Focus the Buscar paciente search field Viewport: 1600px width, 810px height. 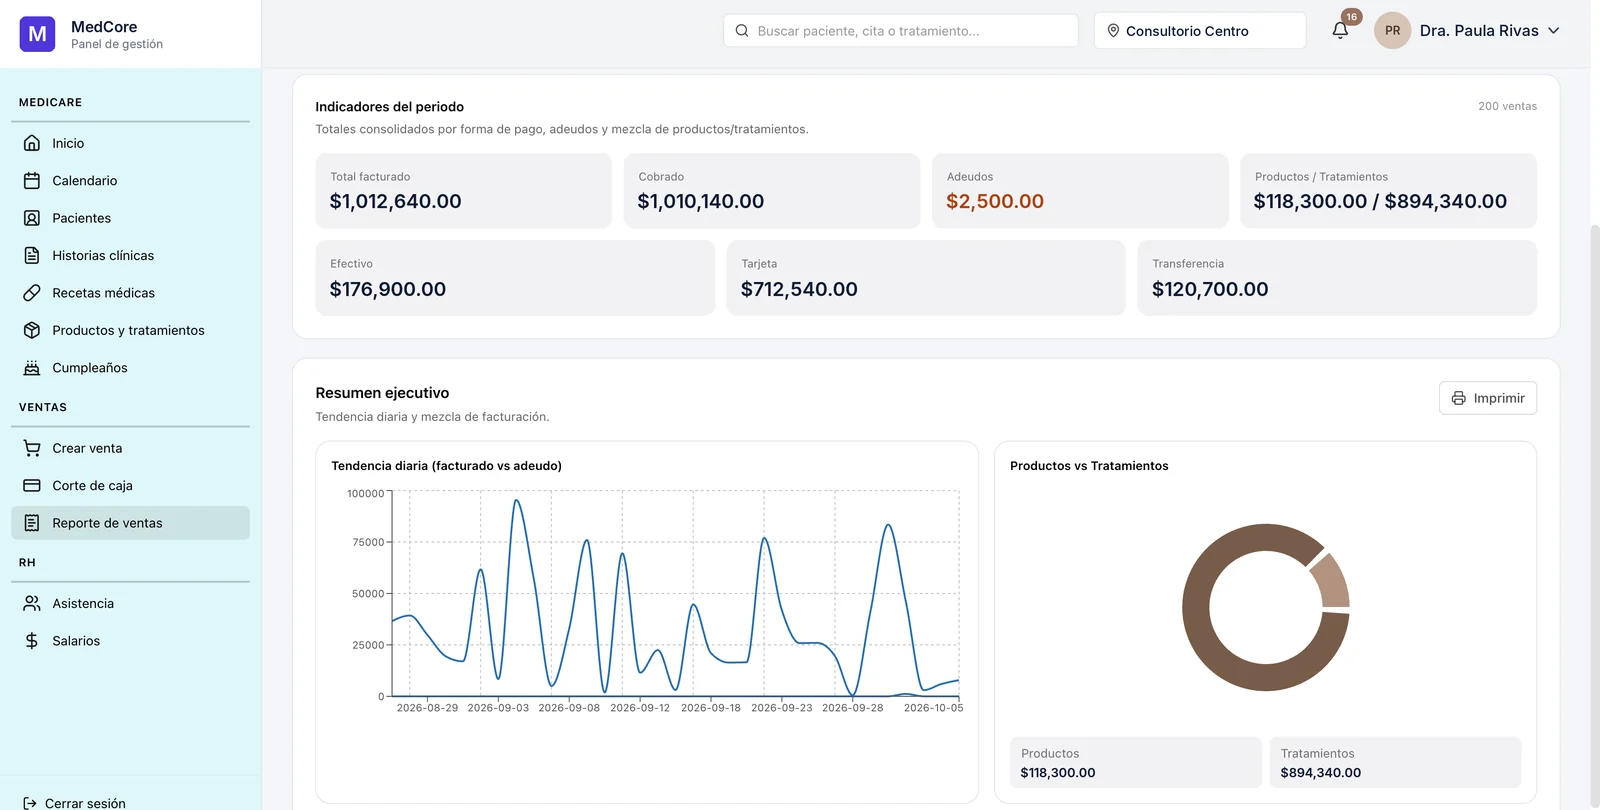(900, 31)
